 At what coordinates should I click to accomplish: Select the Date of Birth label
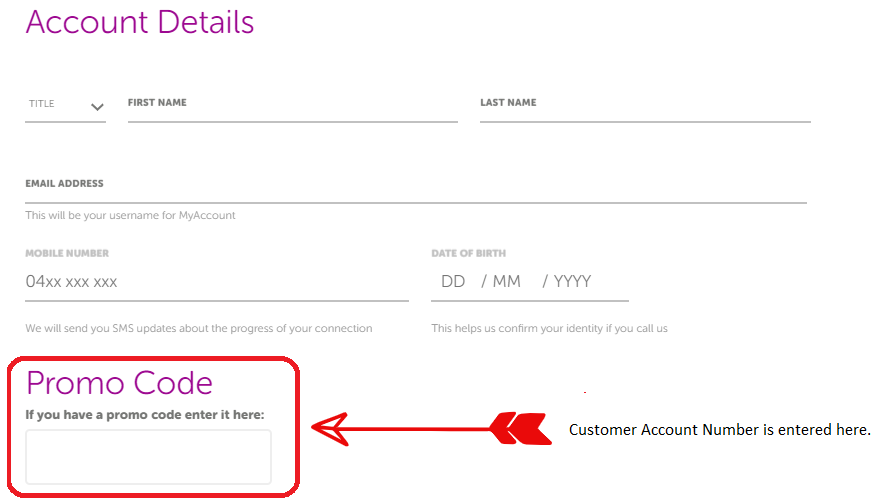tap(469, 253)
